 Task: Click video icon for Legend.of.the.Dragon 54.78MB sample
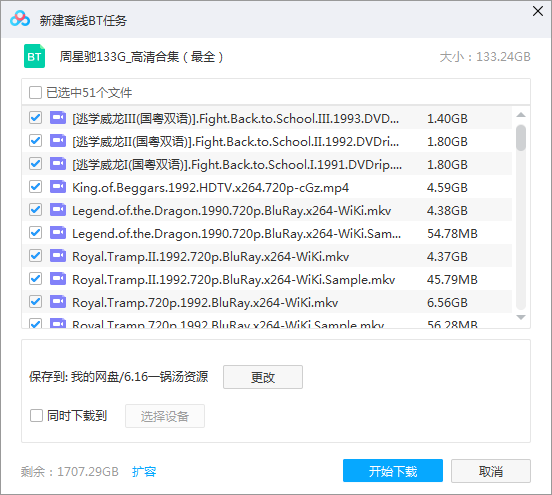58,233
